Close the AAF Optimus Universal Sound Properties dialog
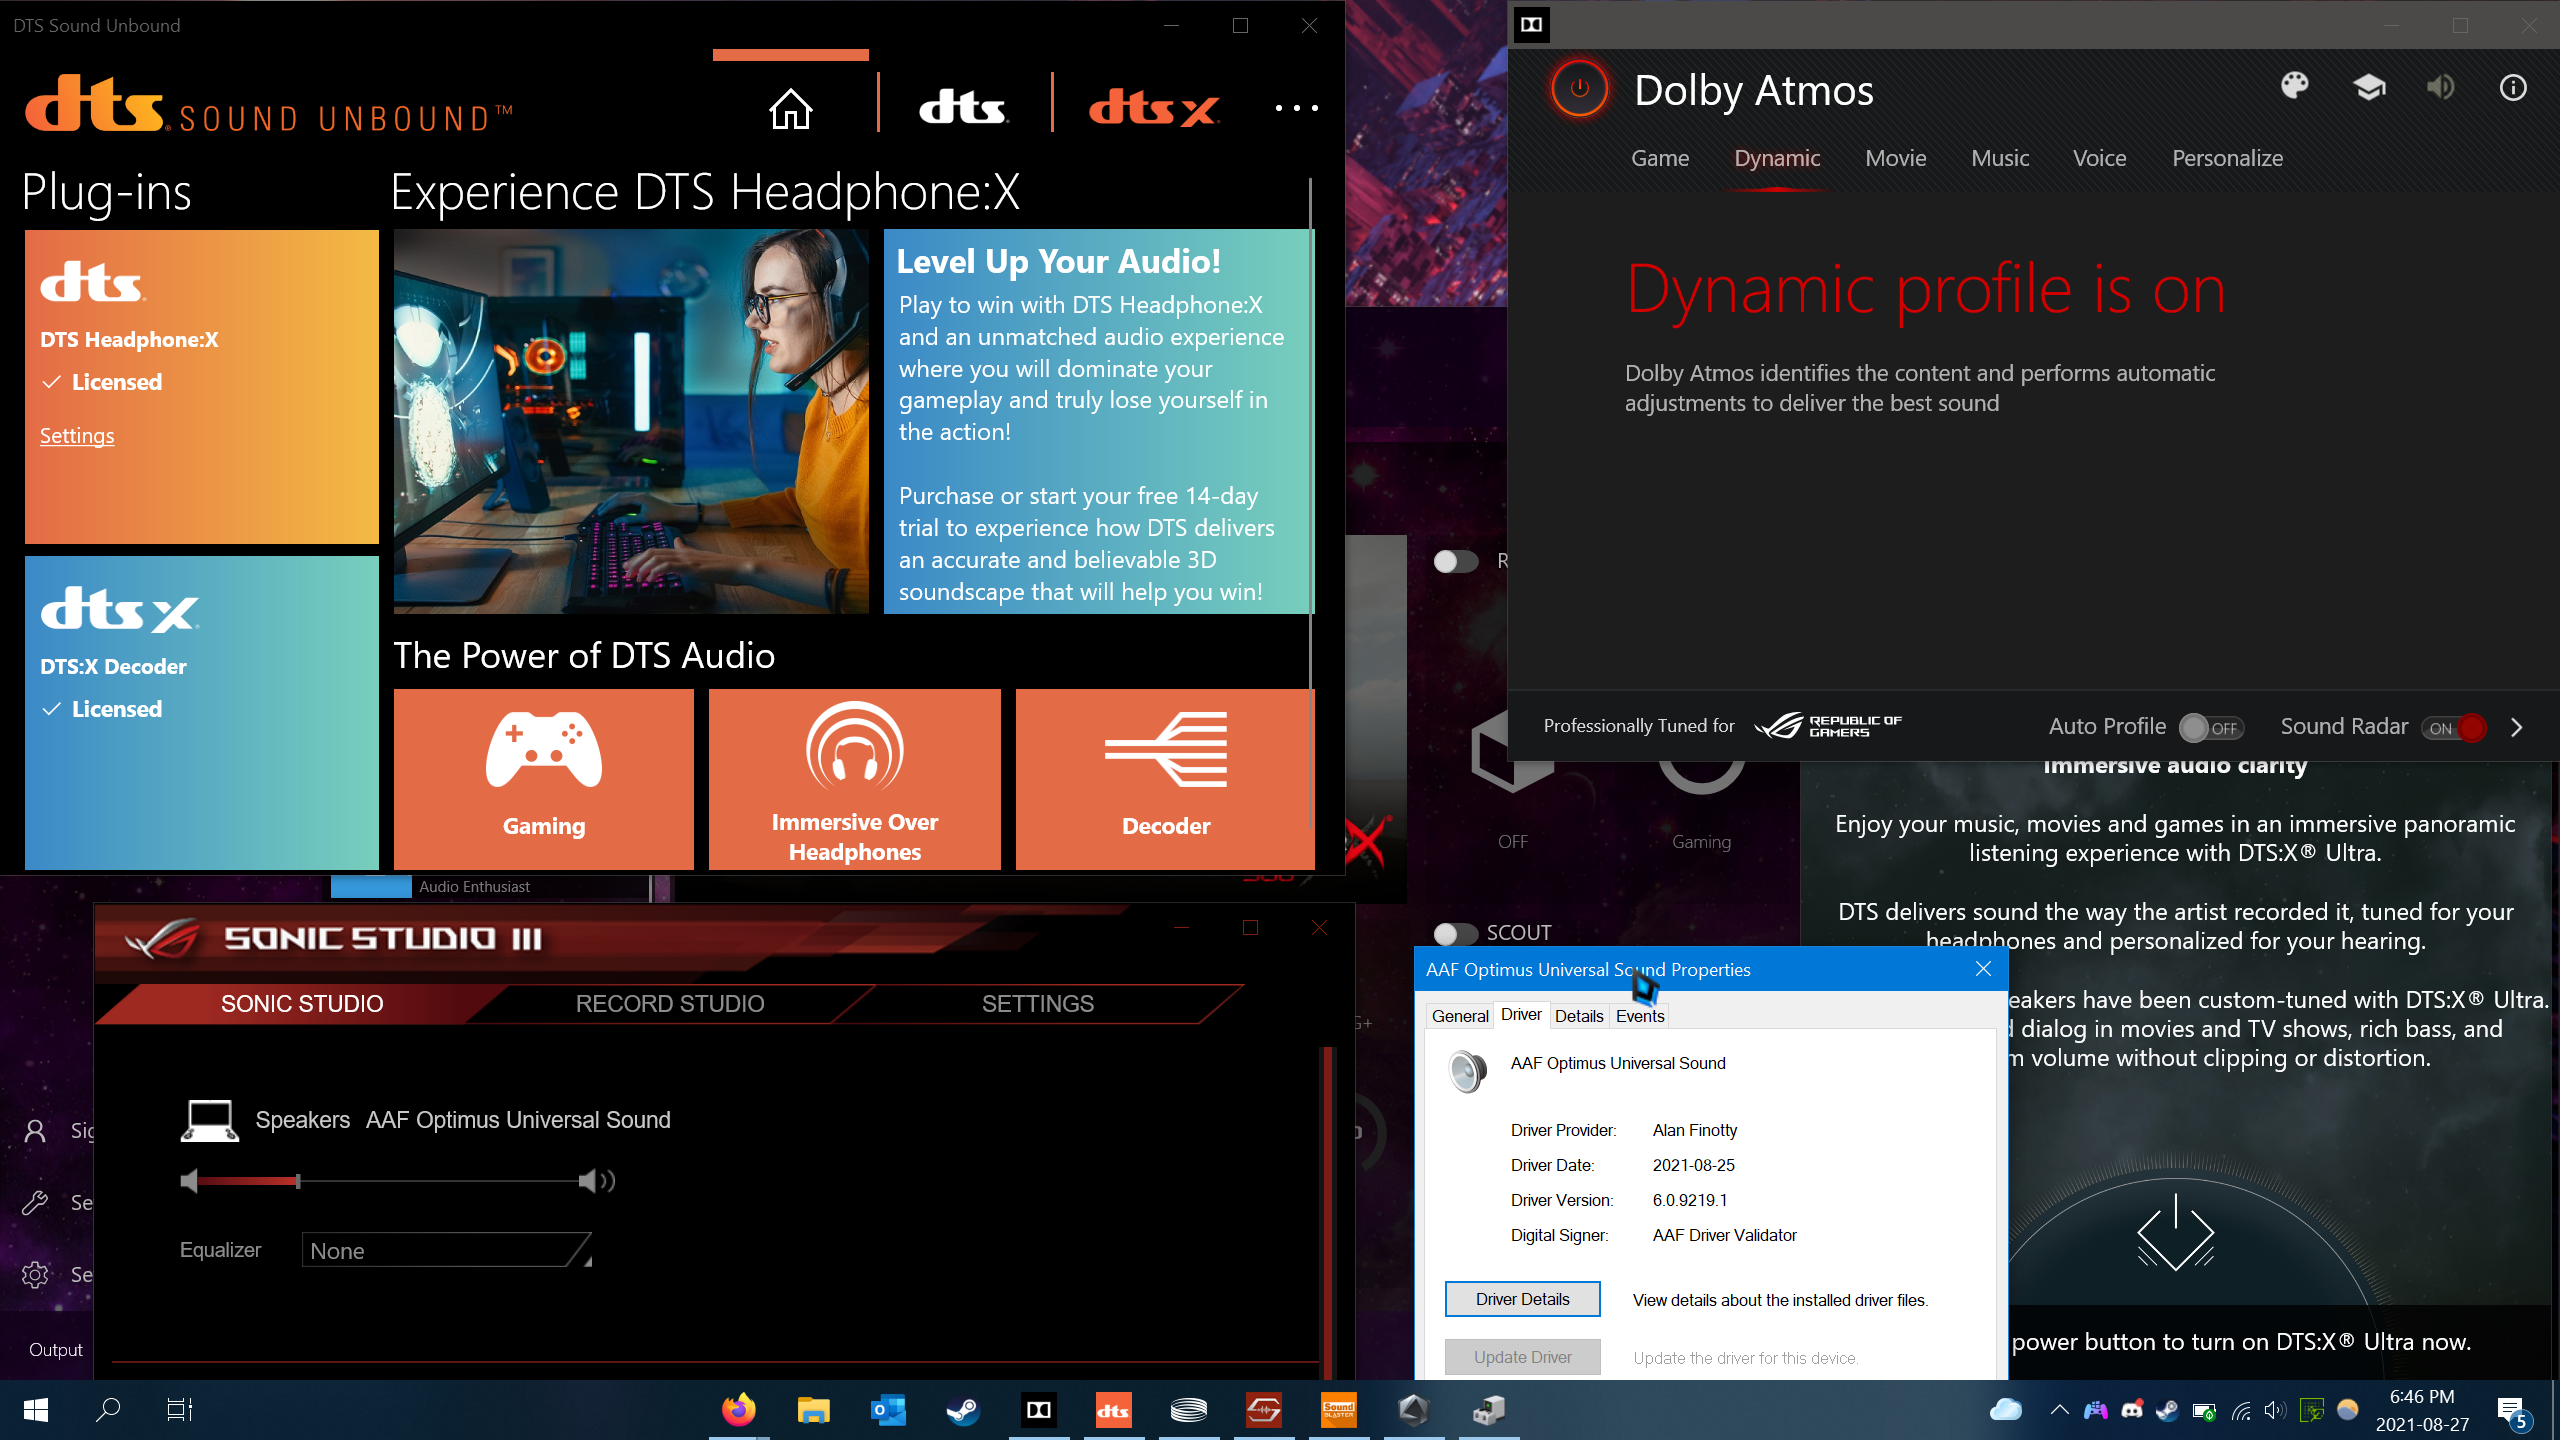Viewport: 2560px width, 1440px height. [1984, 969]
